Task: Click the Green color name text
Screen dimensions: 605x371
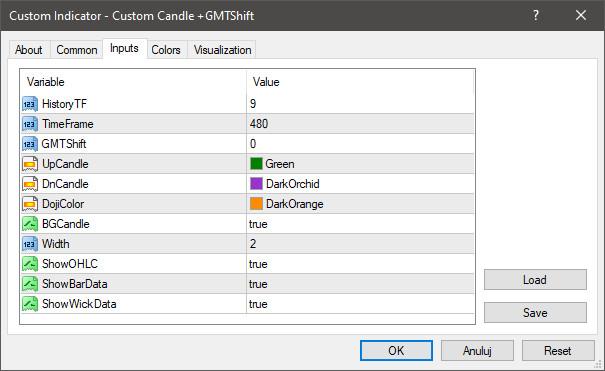Action: 280,164
